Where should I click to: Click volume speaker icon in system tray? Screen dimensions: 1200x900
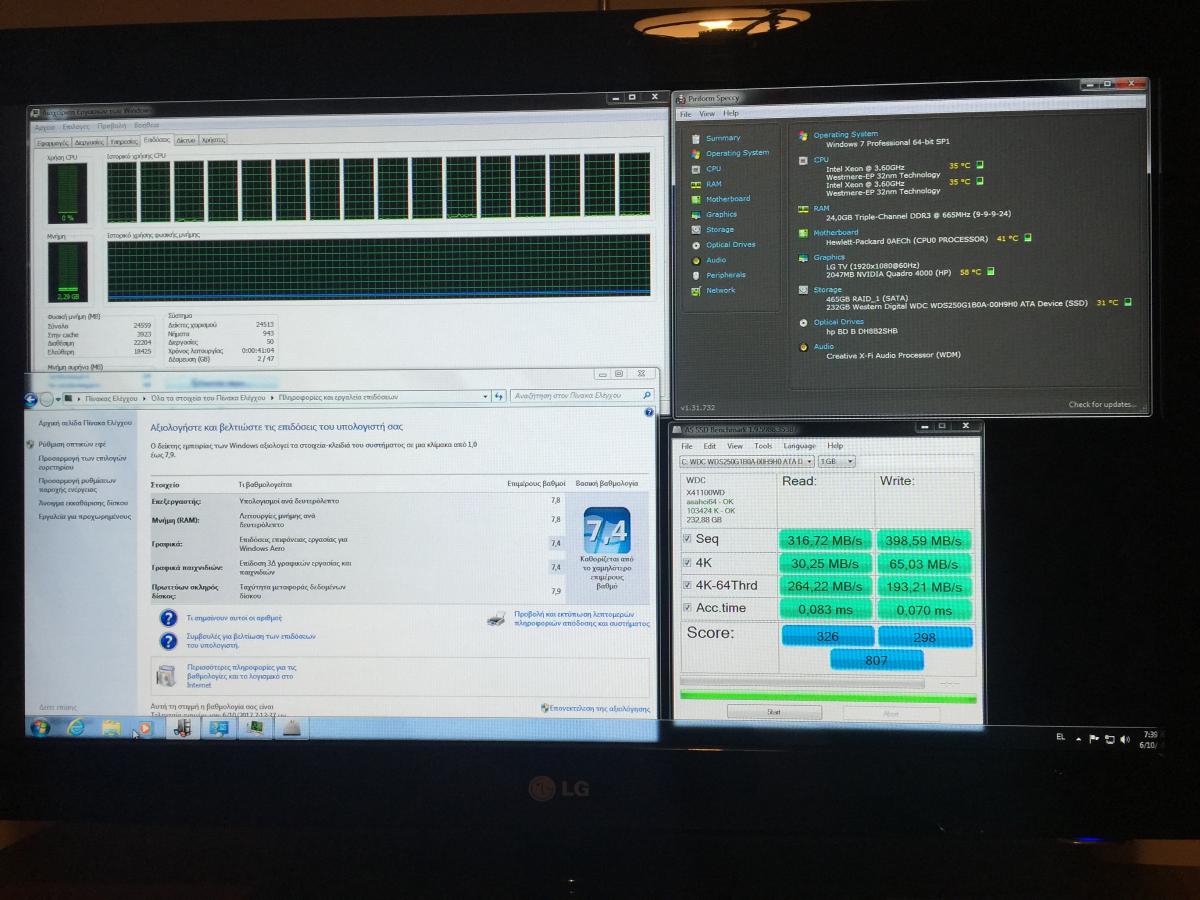point(1124,741)
